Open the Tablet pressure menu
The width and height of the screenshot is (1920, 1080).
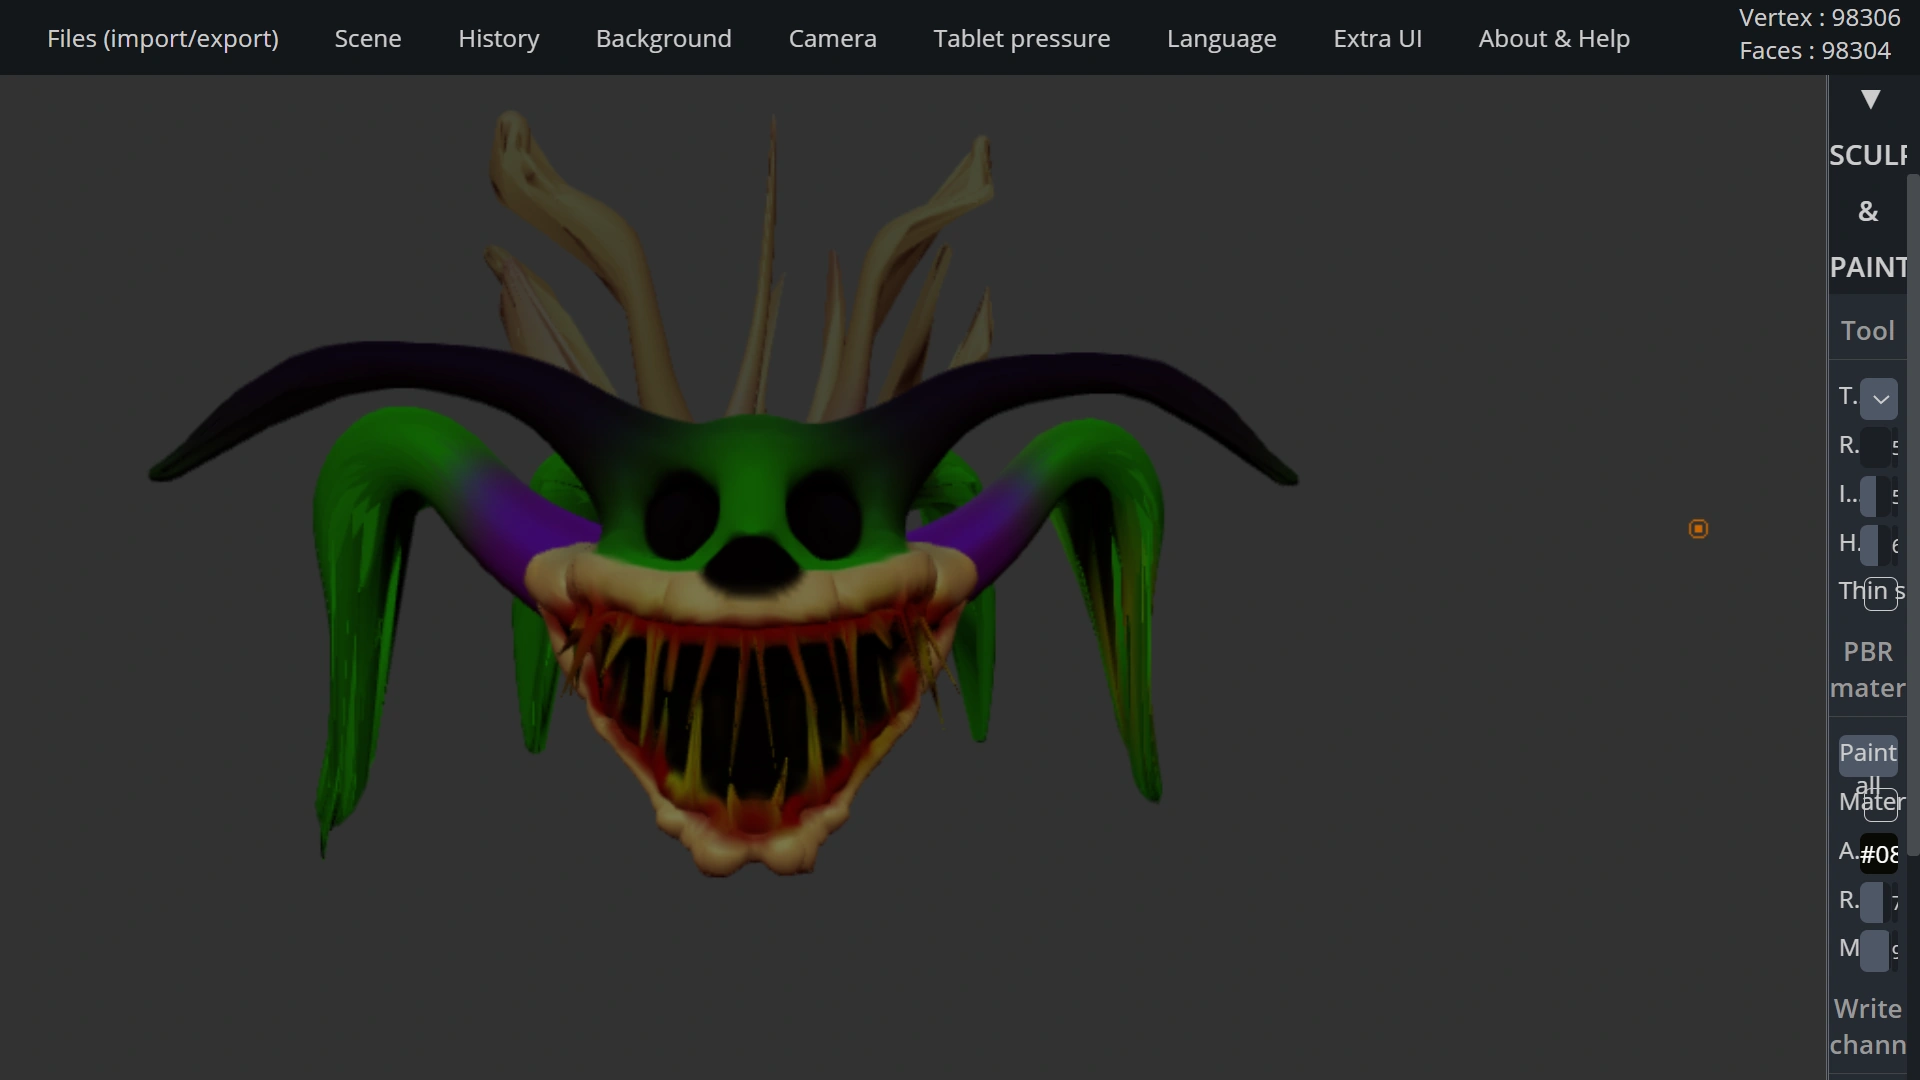(x=1021, y=38)
